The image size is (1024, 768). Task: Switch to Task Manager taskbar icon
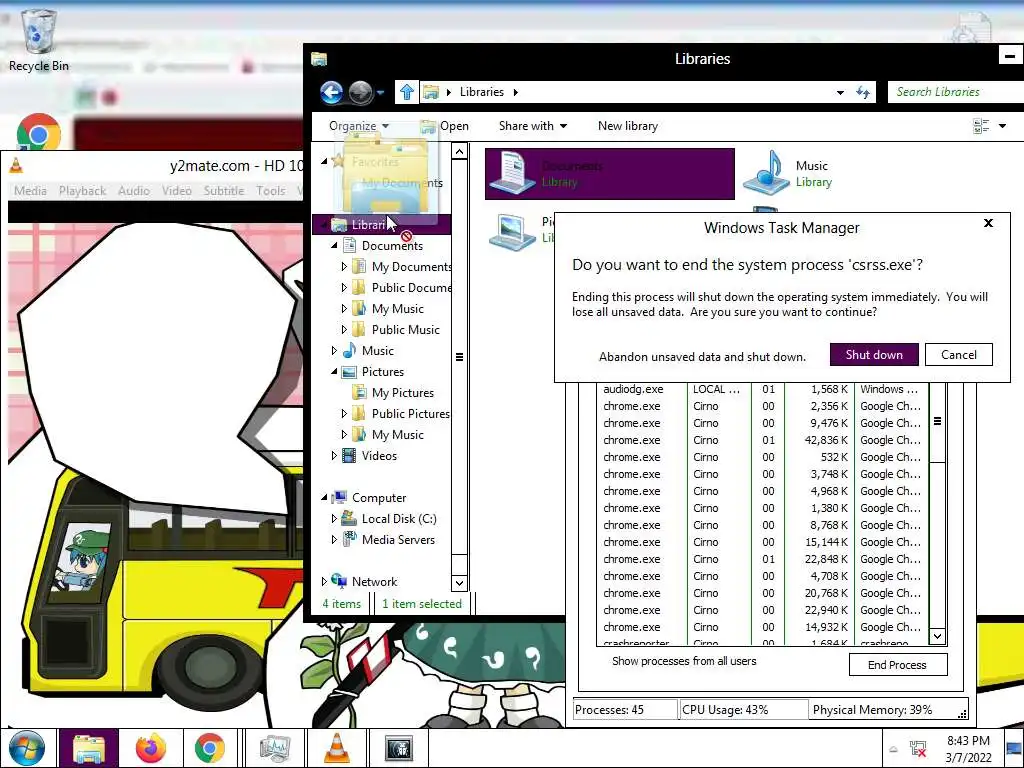click(x=275, y=748)
